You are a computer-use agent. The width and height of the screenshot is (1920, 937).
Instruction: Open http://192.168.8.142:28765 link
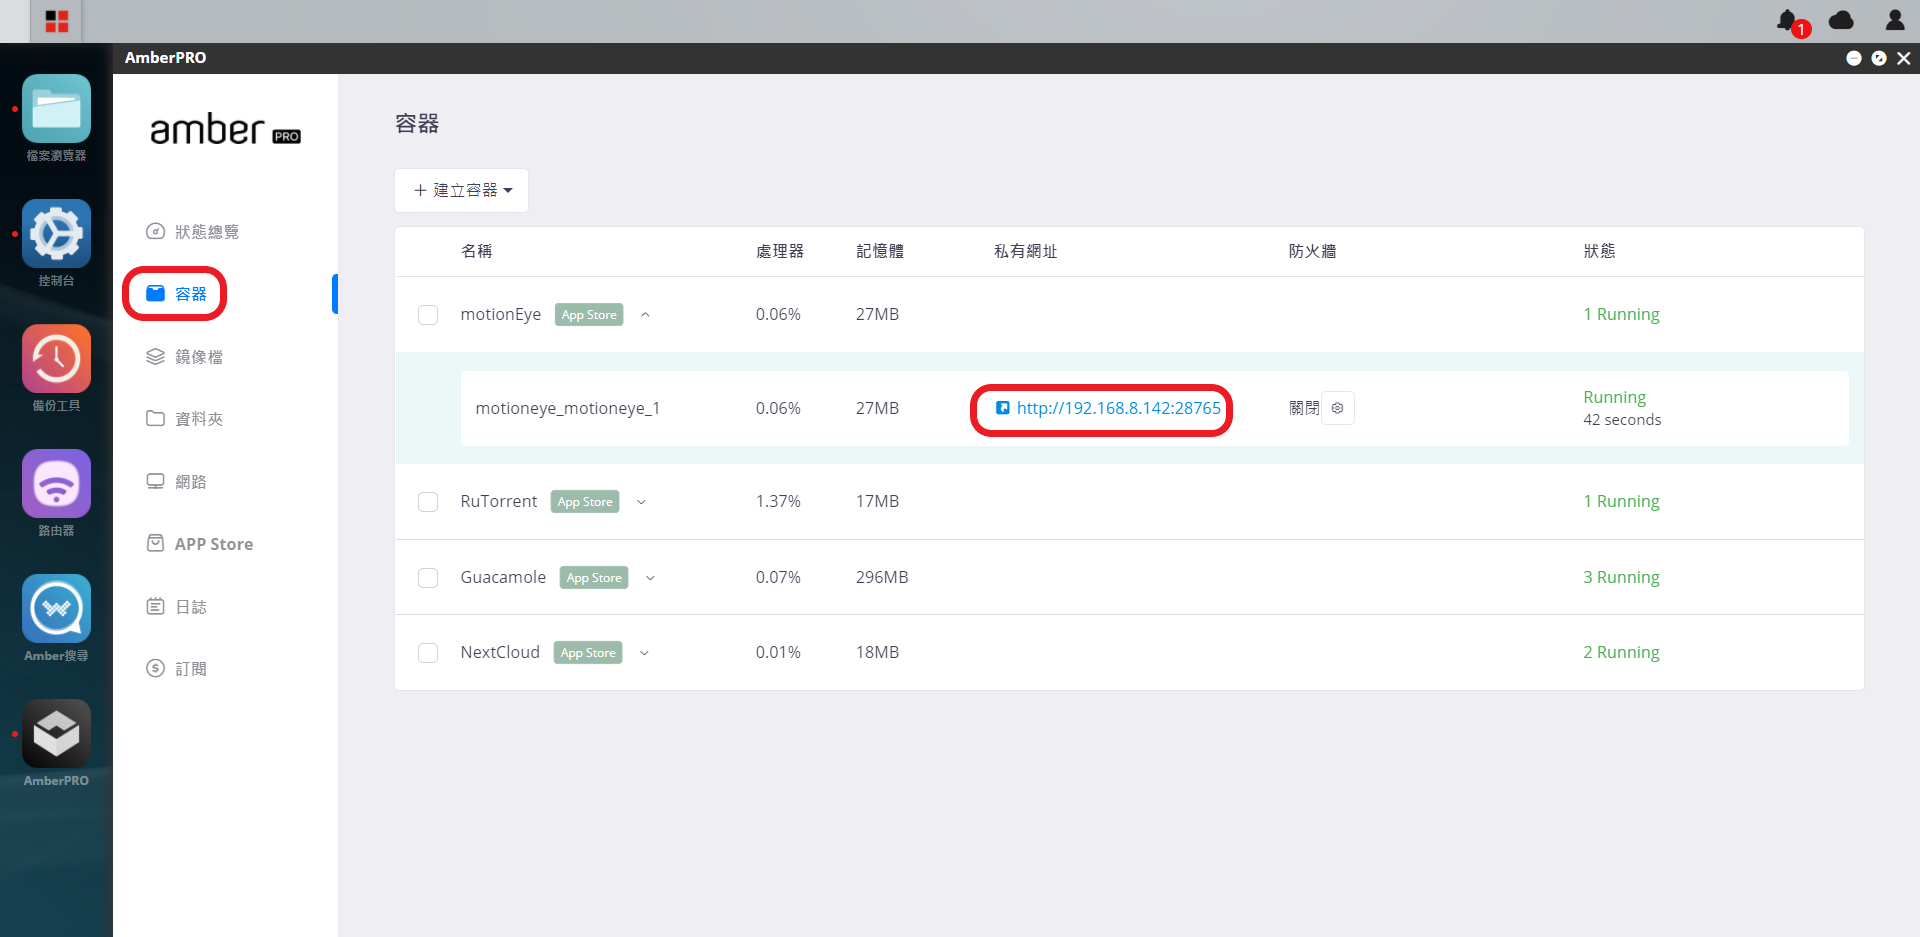(1118, 408)
